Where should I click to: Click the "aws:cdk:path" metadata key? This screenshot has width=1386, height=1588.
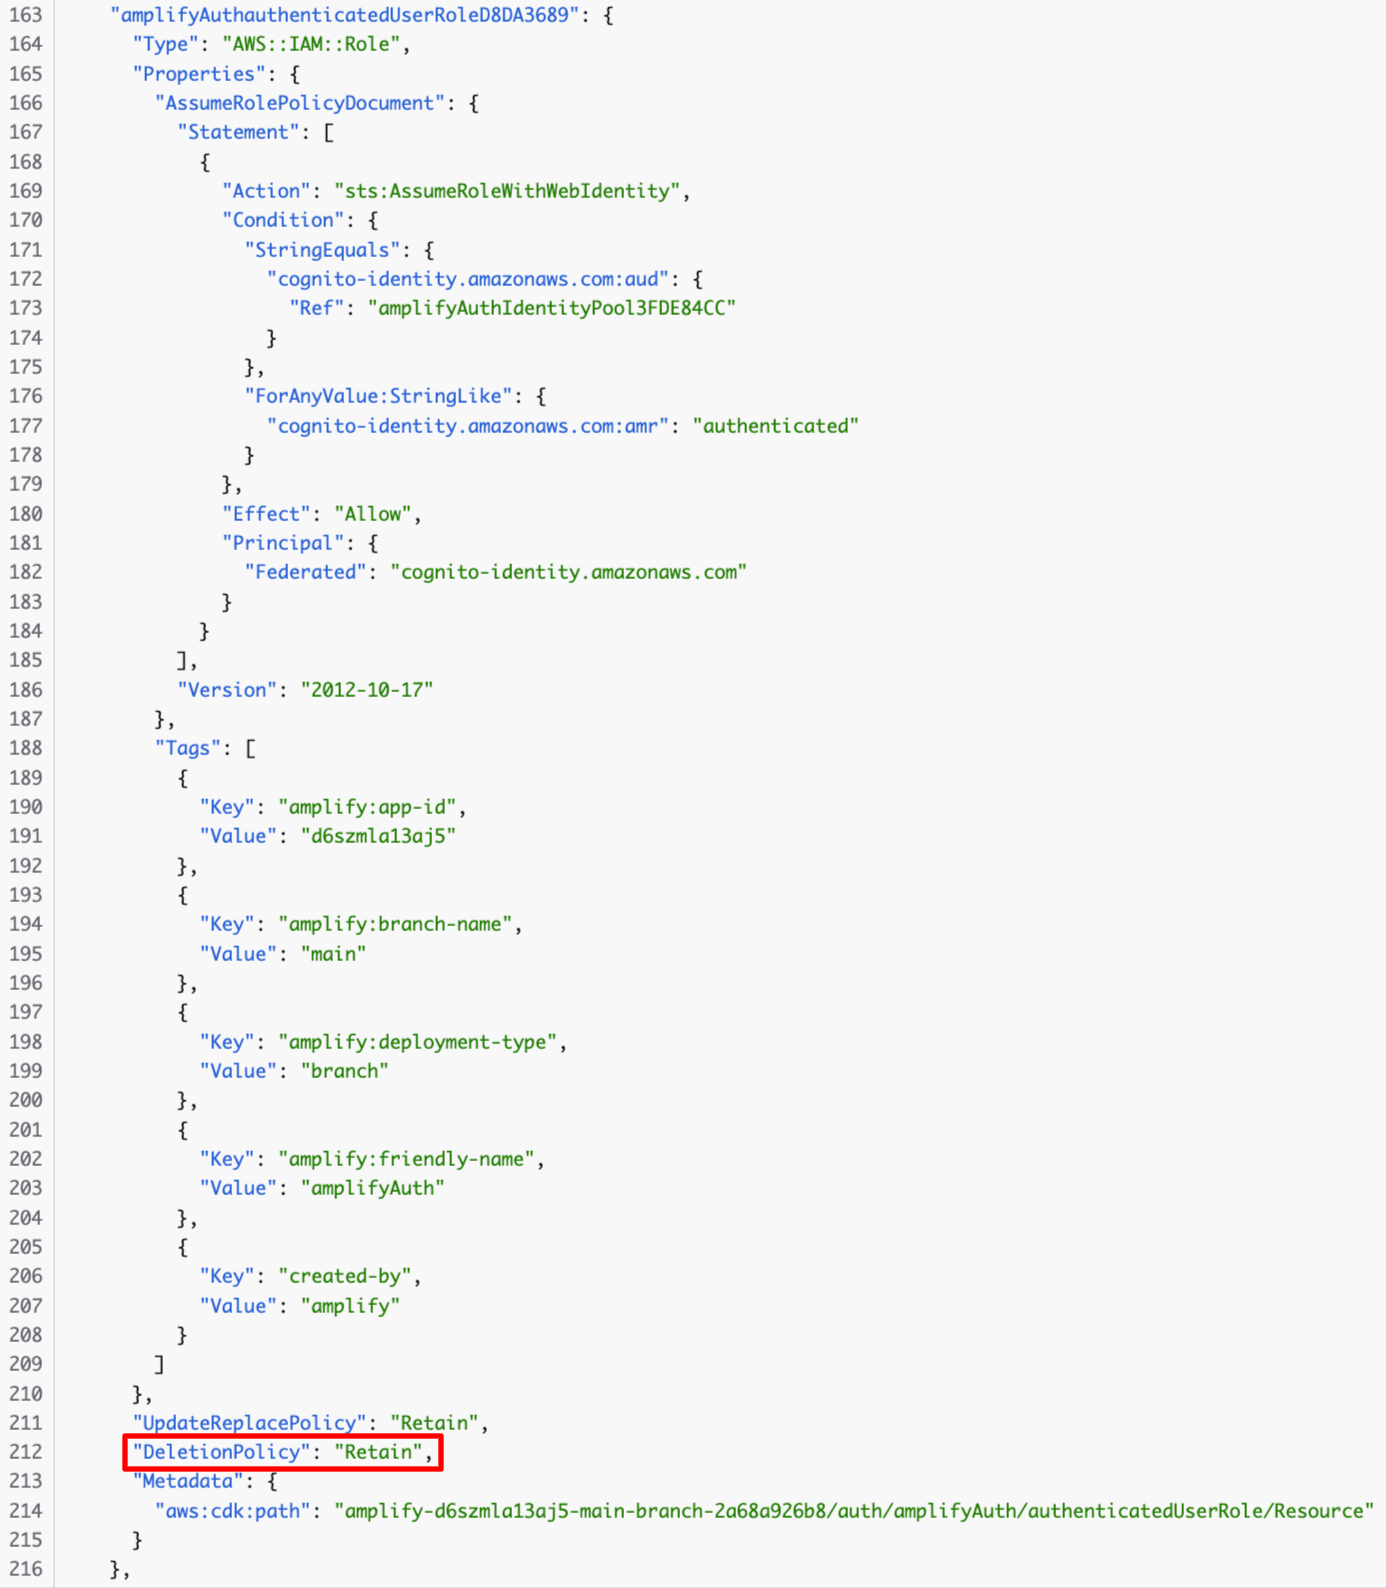coord(232,1511)
